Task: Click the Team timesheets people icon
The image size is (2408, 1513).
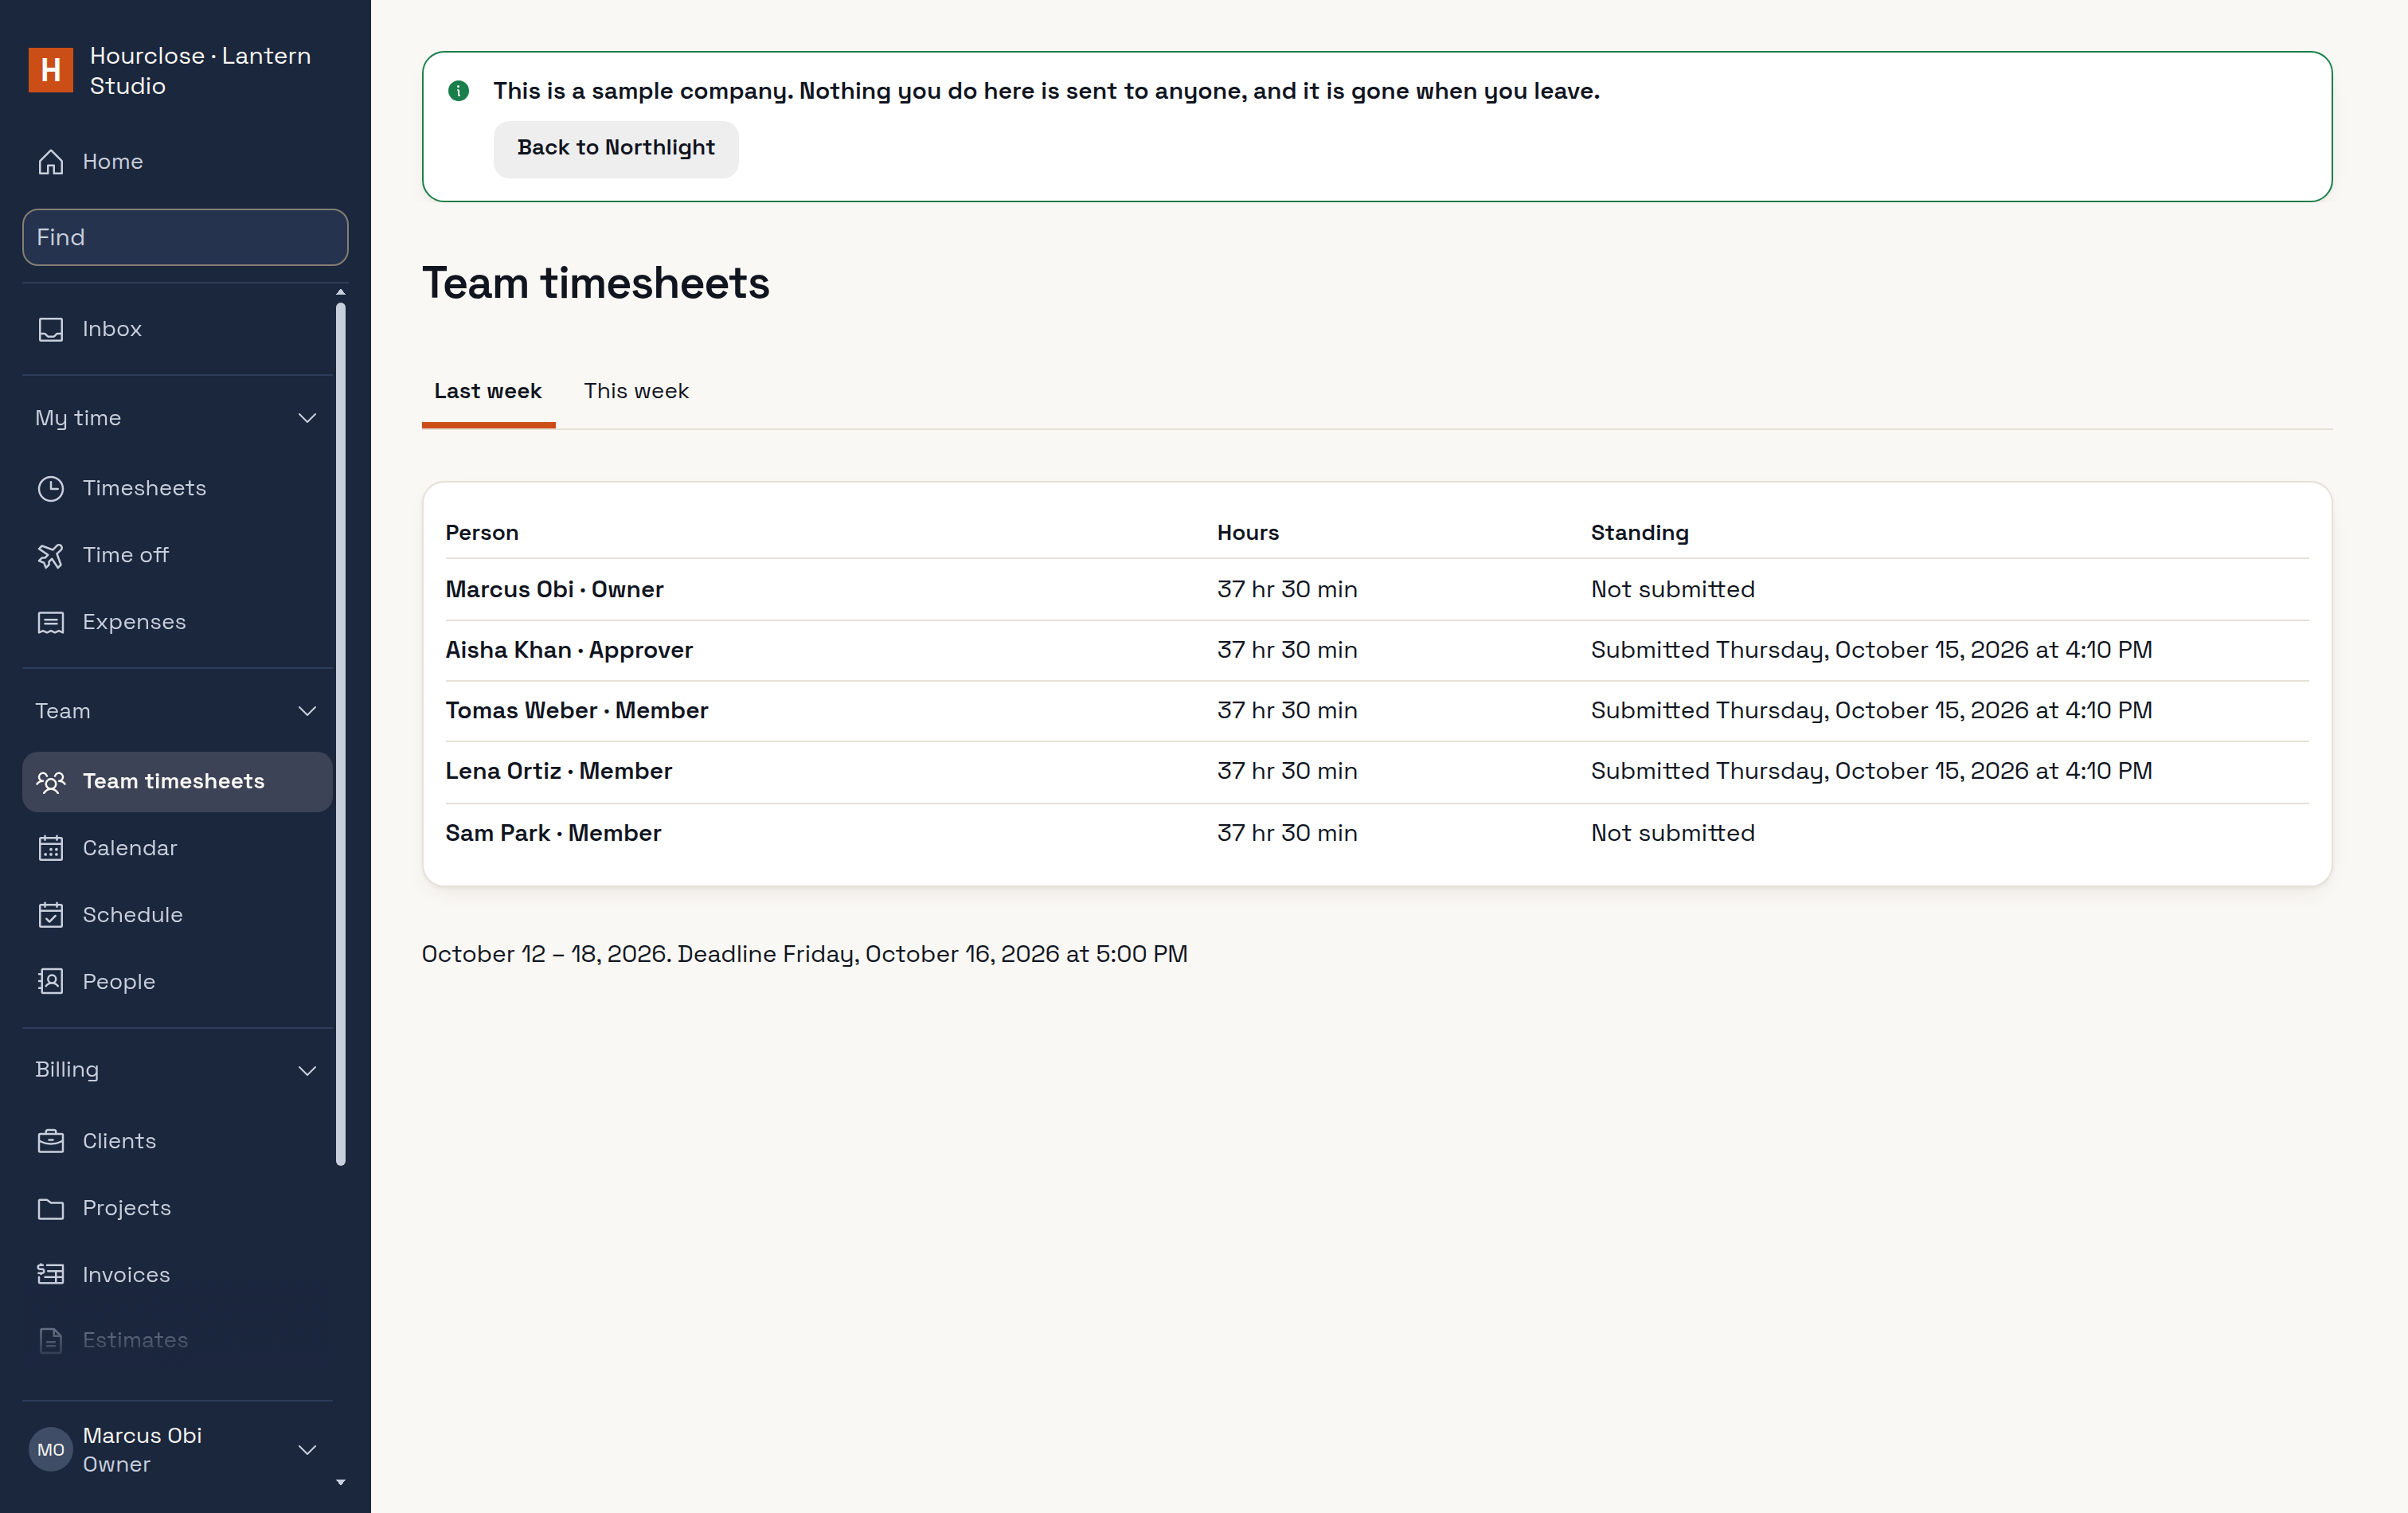Action: coord(50,782)
